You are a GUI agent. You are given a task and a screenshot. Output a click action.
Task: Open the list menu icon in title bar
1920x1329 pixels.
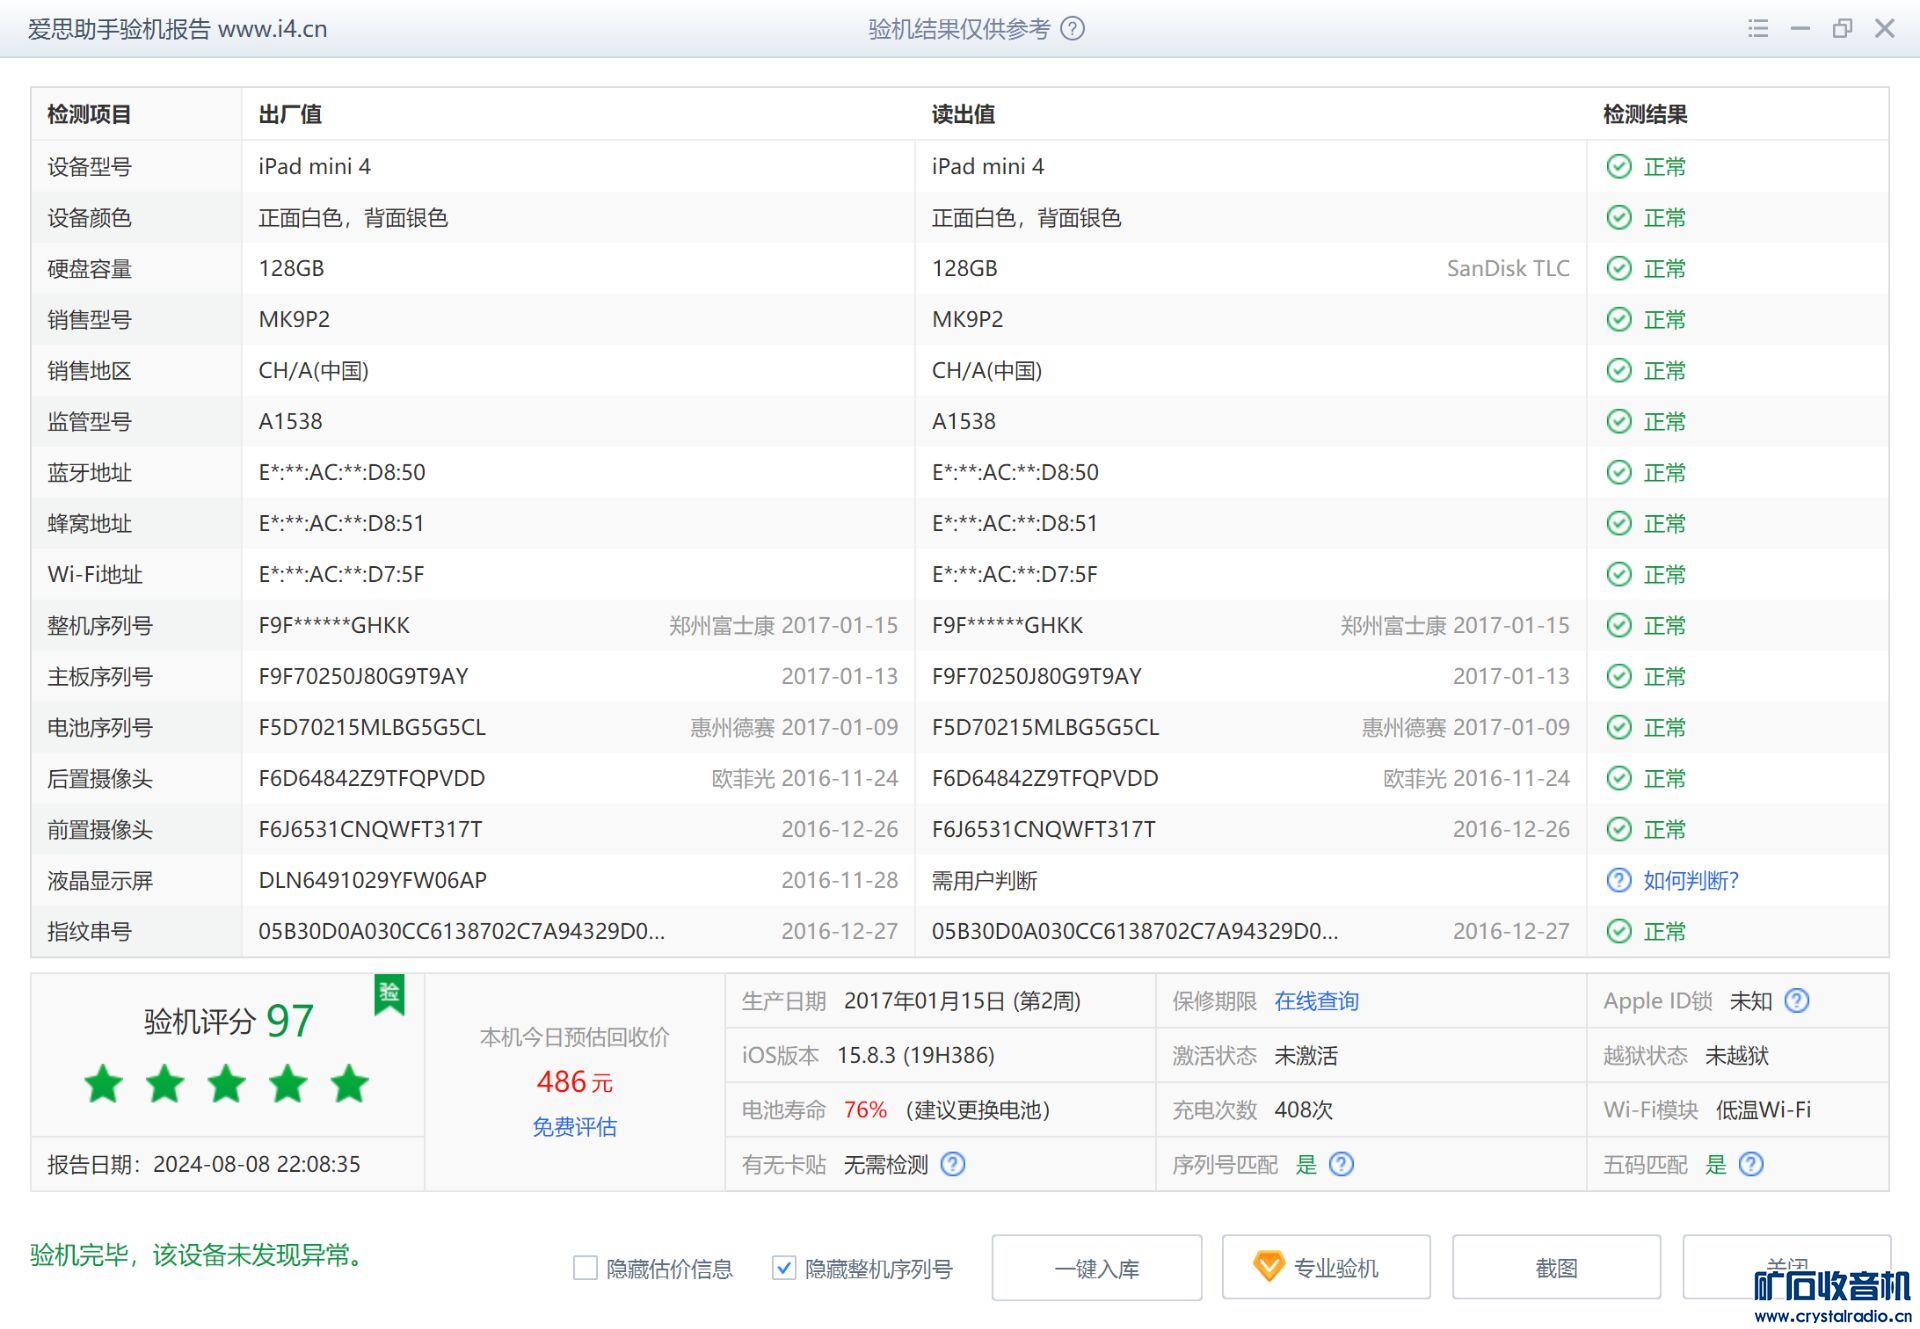click(1757, 29)
